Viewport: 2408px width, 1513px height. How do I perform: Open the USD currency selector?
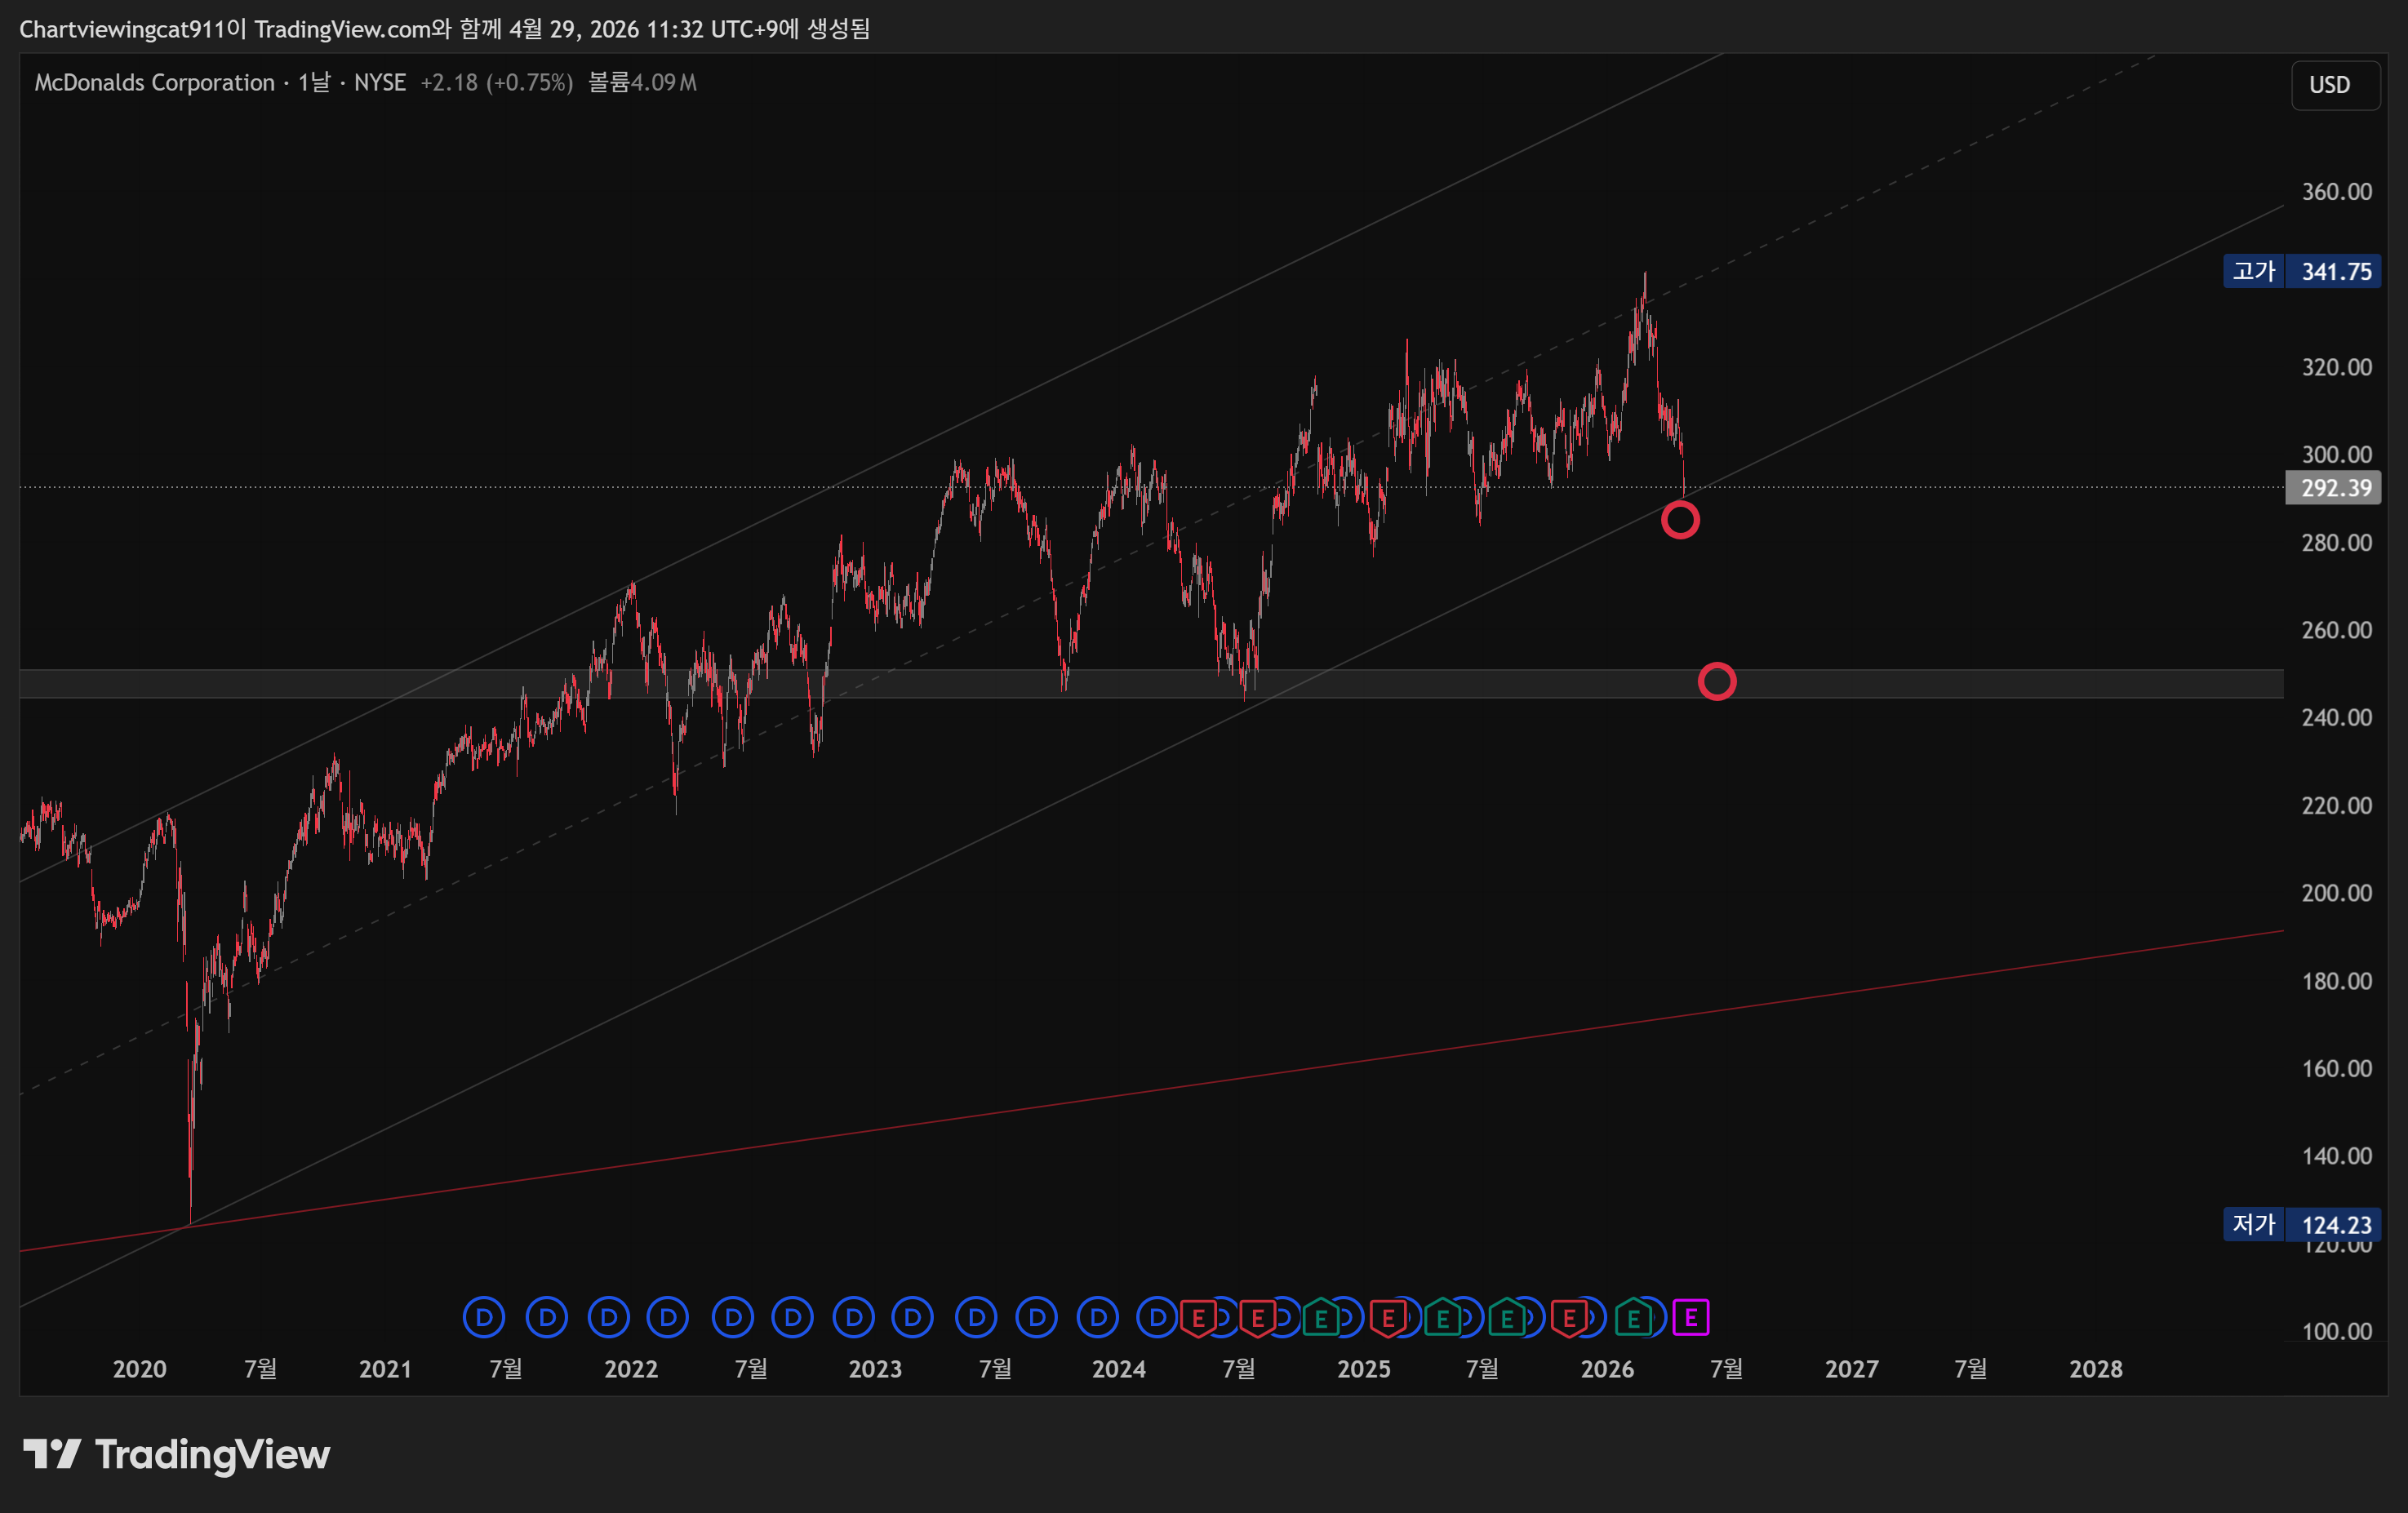click(2334, 85)
